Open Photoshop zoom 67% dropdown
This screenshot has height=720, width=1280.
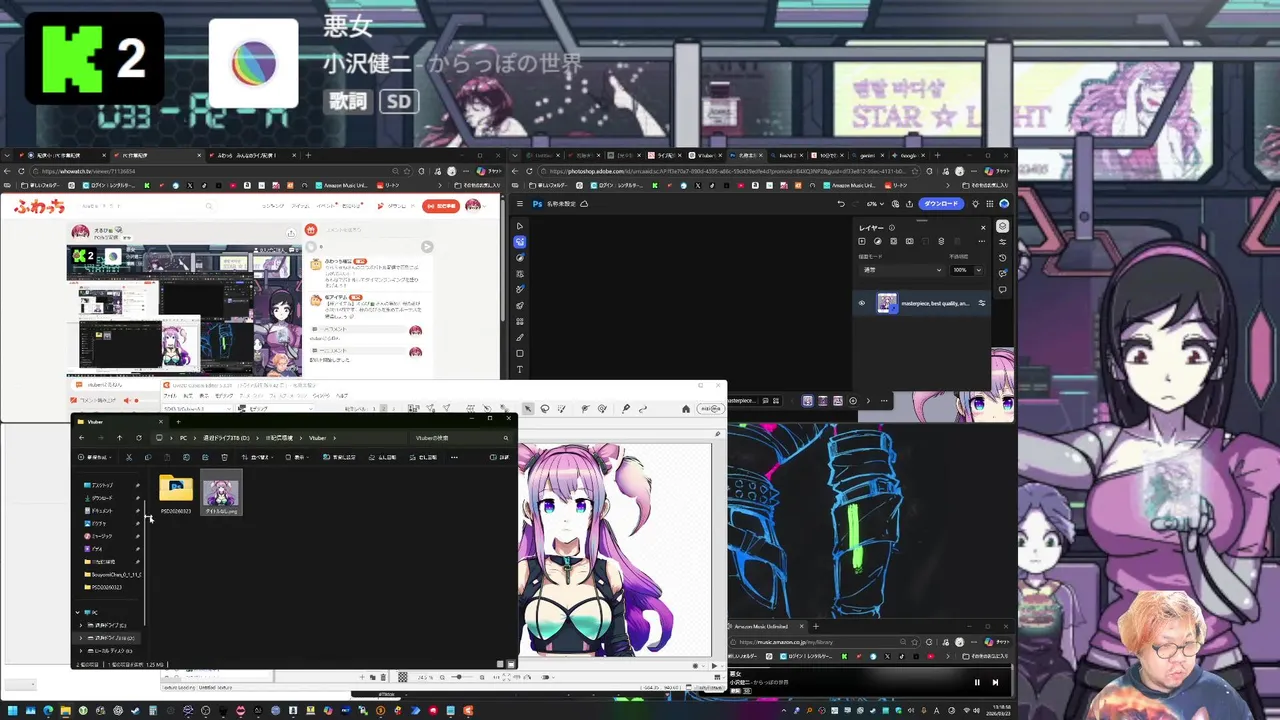875,204
